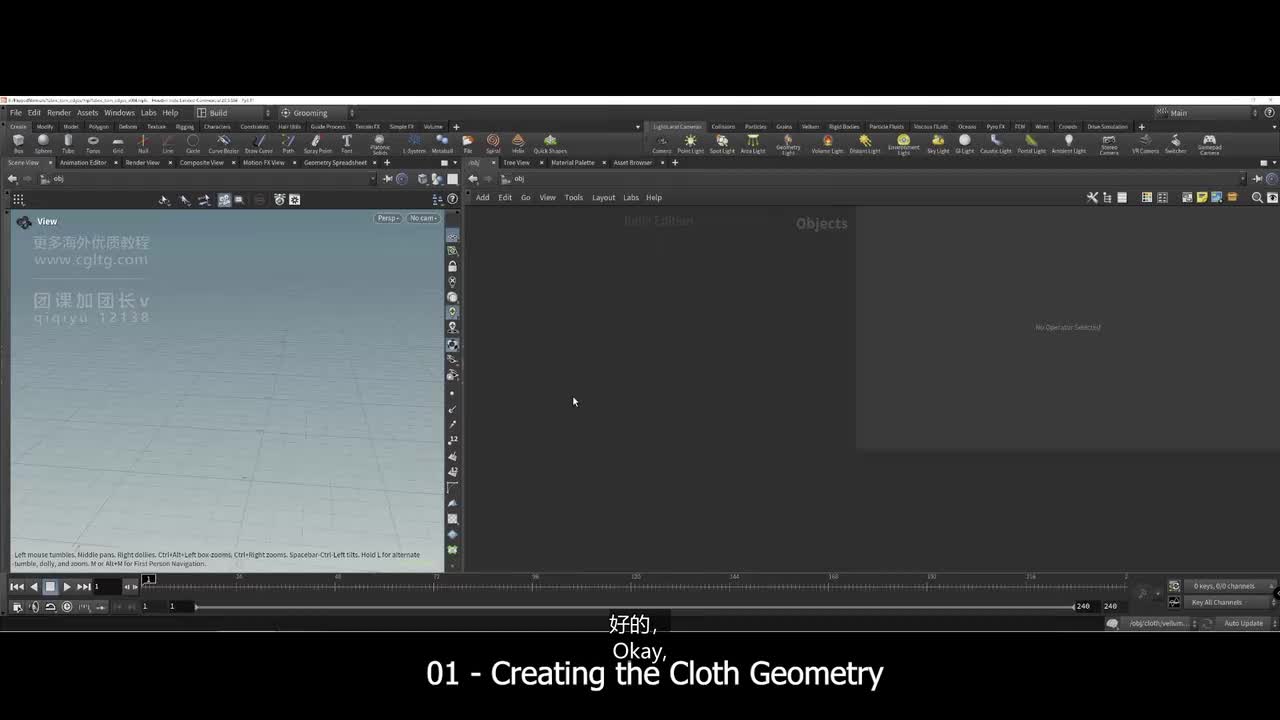Toggle the Scene View pane pin

[x=388, y=179]
